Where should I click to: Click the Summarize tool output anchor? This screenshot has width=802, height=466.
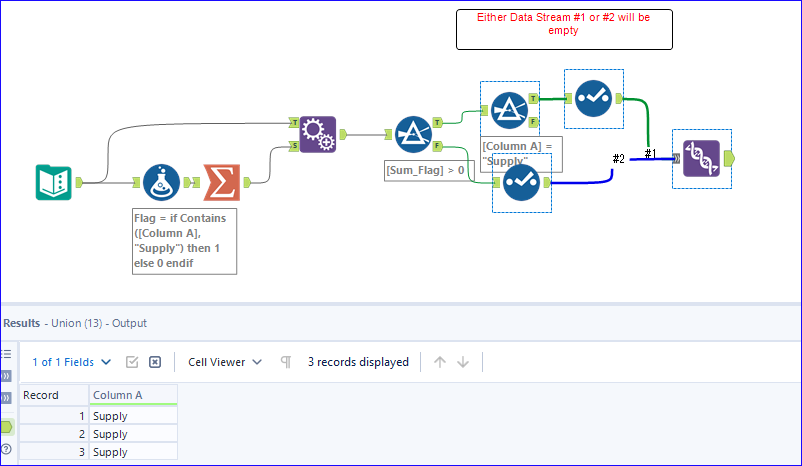(247, 183)
